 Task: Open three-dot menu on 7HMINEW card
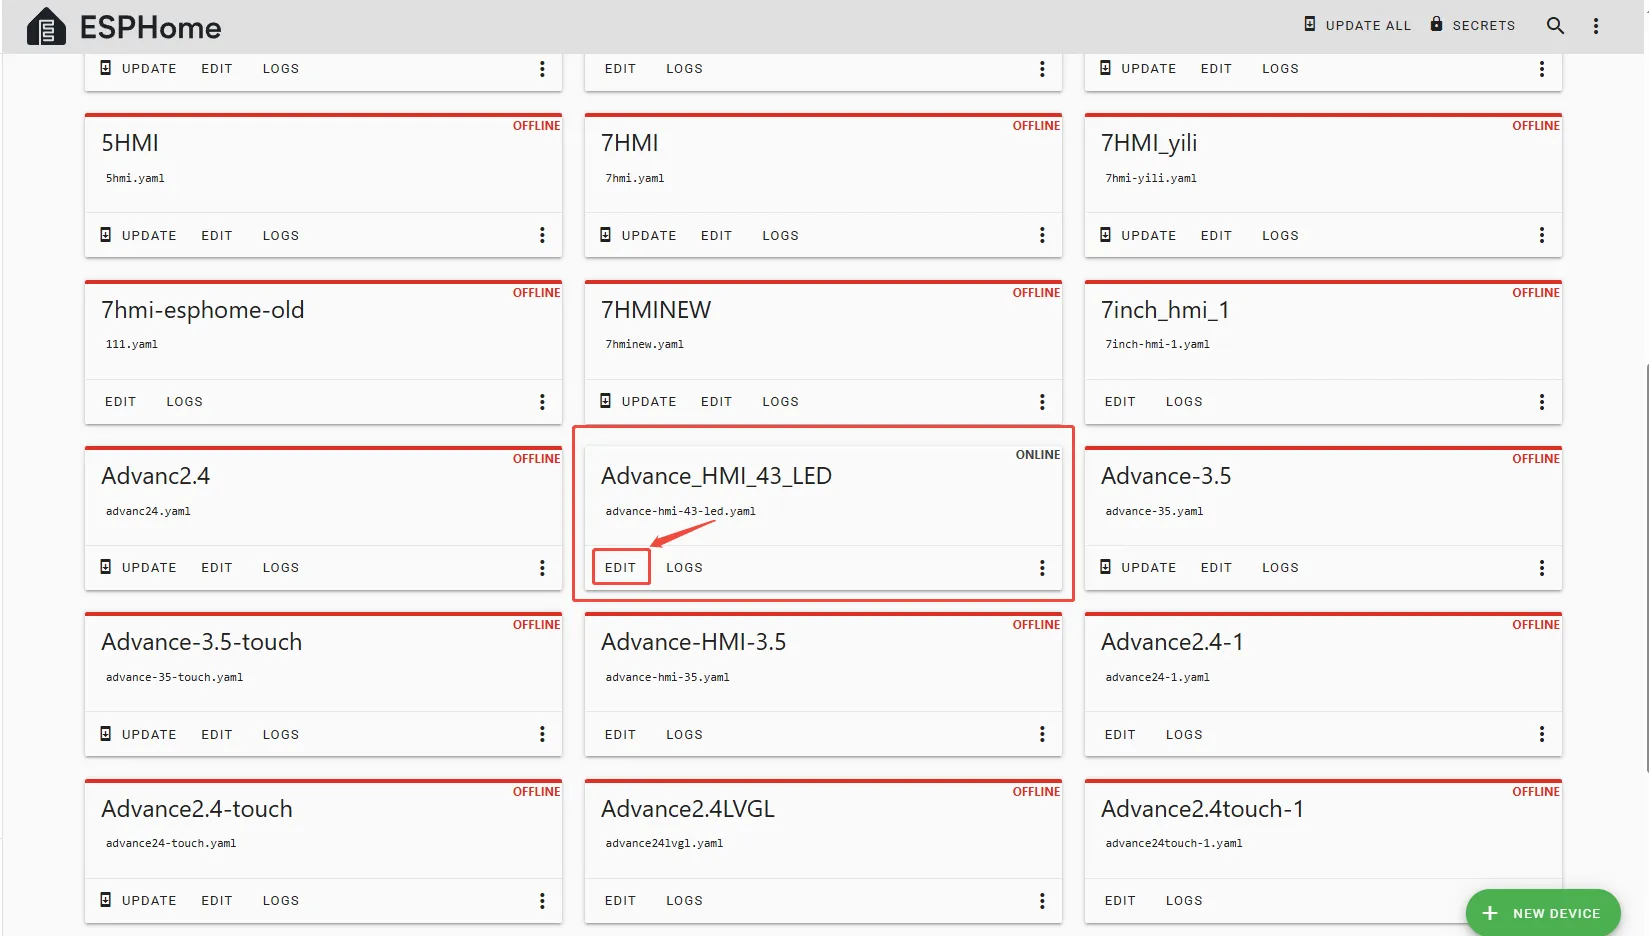[1042, 402]
